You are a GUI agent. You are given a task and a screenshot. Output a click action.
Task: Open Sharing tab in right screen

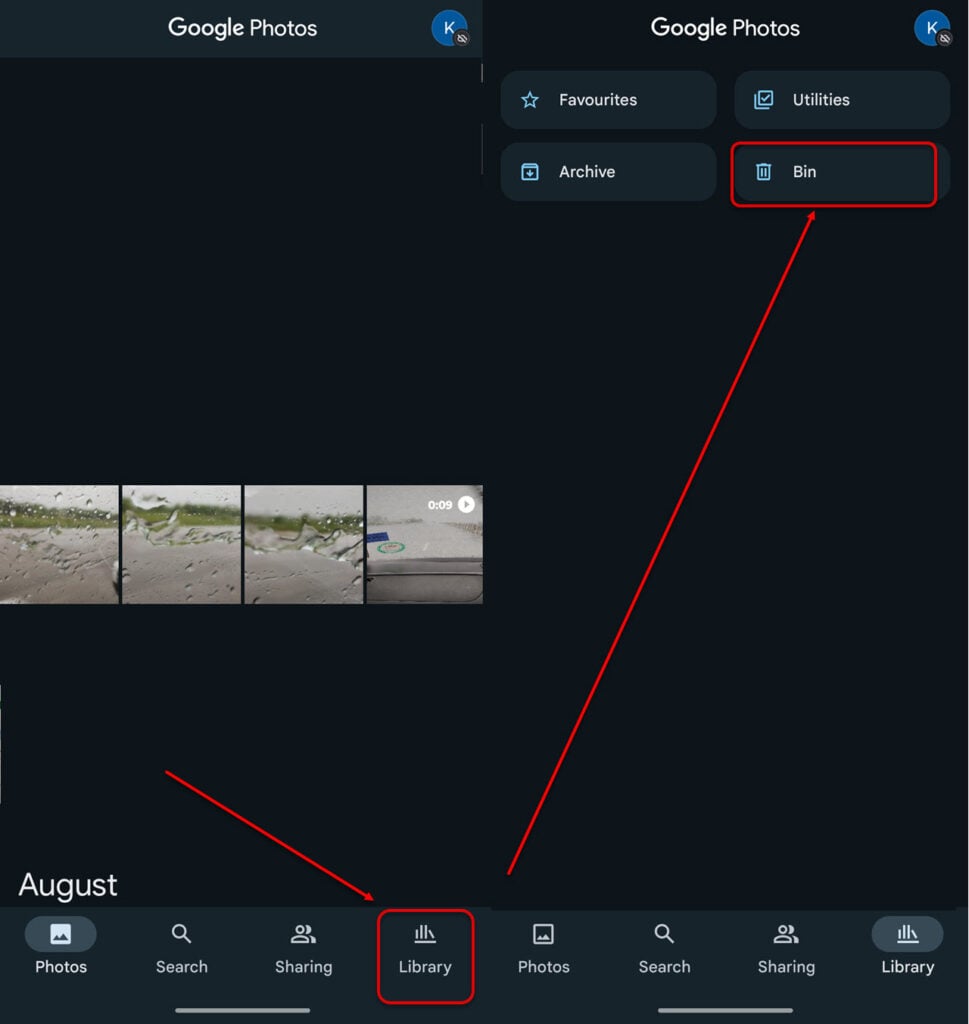[786, 950]
